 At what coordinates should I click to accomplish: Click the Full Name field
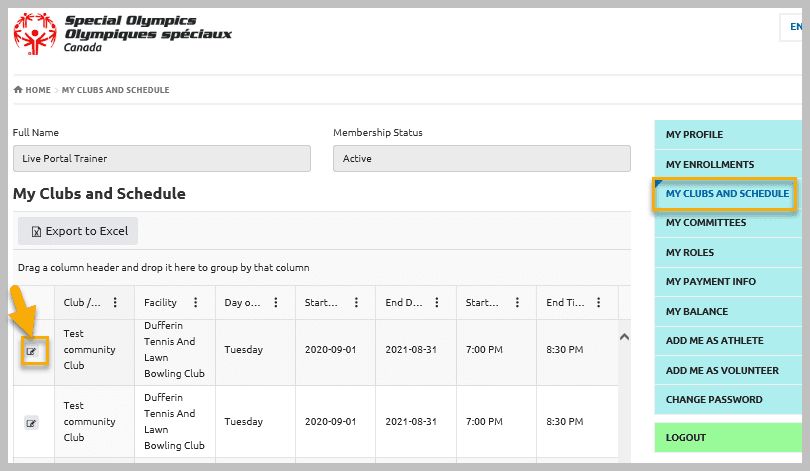162,159
